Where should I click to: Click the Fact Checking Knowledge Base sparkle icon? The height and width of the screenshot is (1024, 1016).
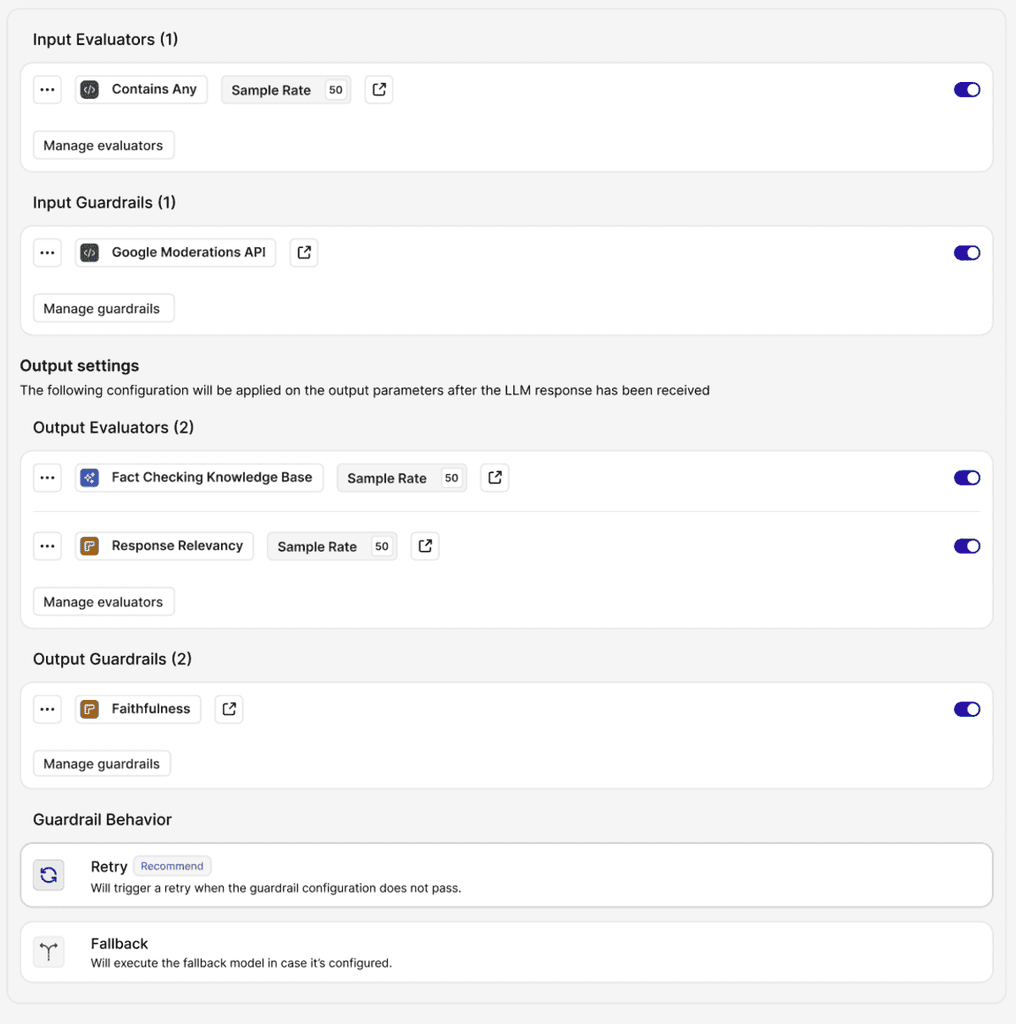89,477
